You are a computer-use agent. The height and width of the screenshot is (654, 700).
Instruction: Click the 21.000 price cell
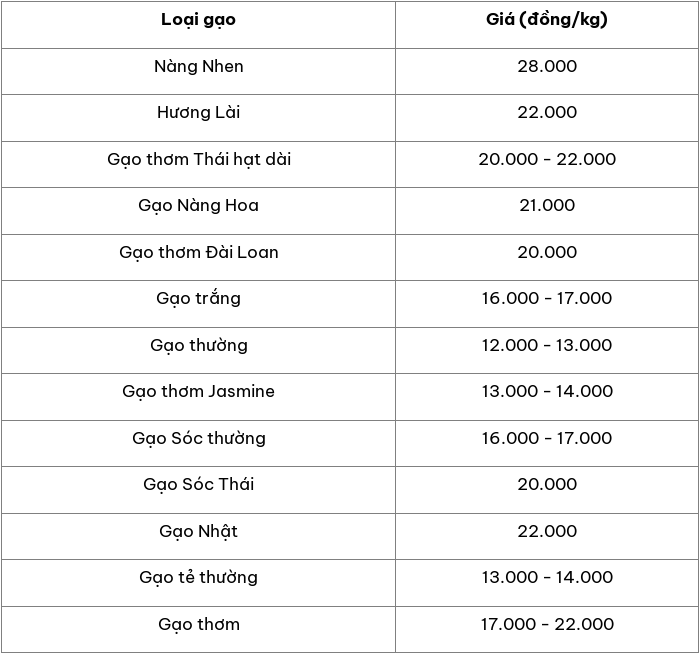tap(547, 211)
